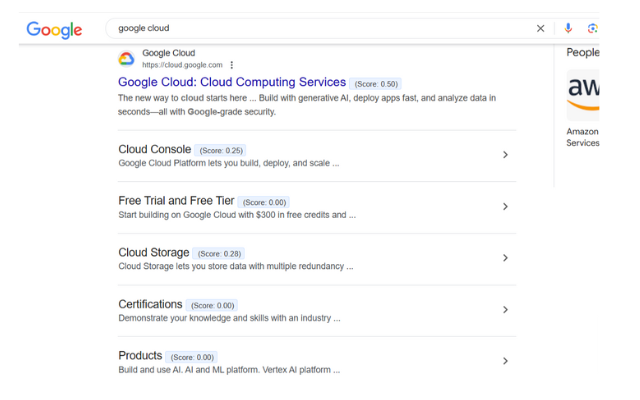This screenshot has height=400, width=640.
Task: Start voice search with the microphone icon
Action: (x=568, y=28)
